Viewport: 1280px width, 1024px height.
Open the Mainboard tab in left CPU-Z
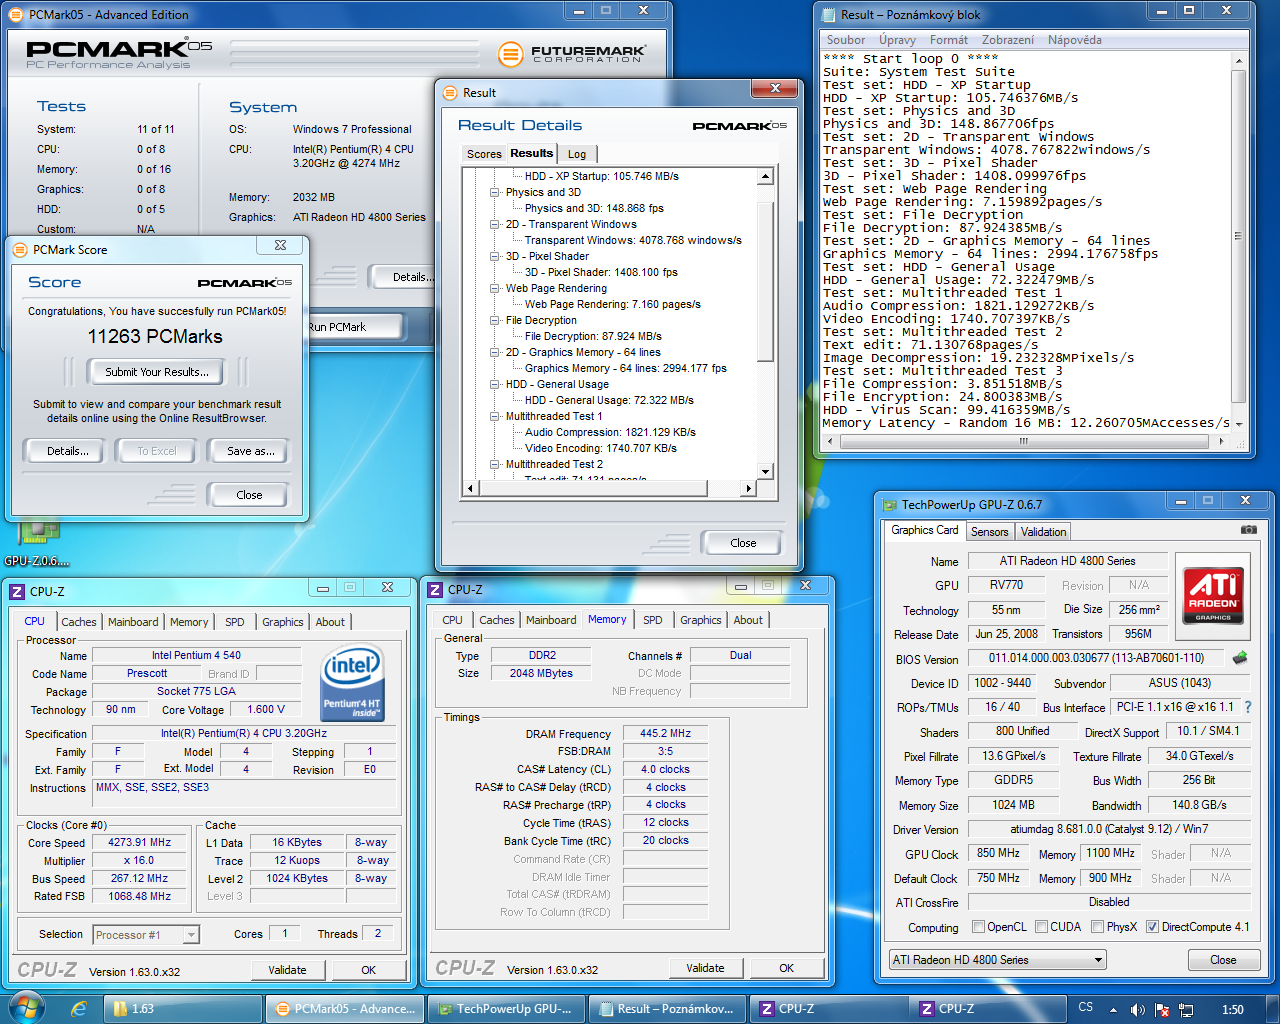tap(133, 622)
